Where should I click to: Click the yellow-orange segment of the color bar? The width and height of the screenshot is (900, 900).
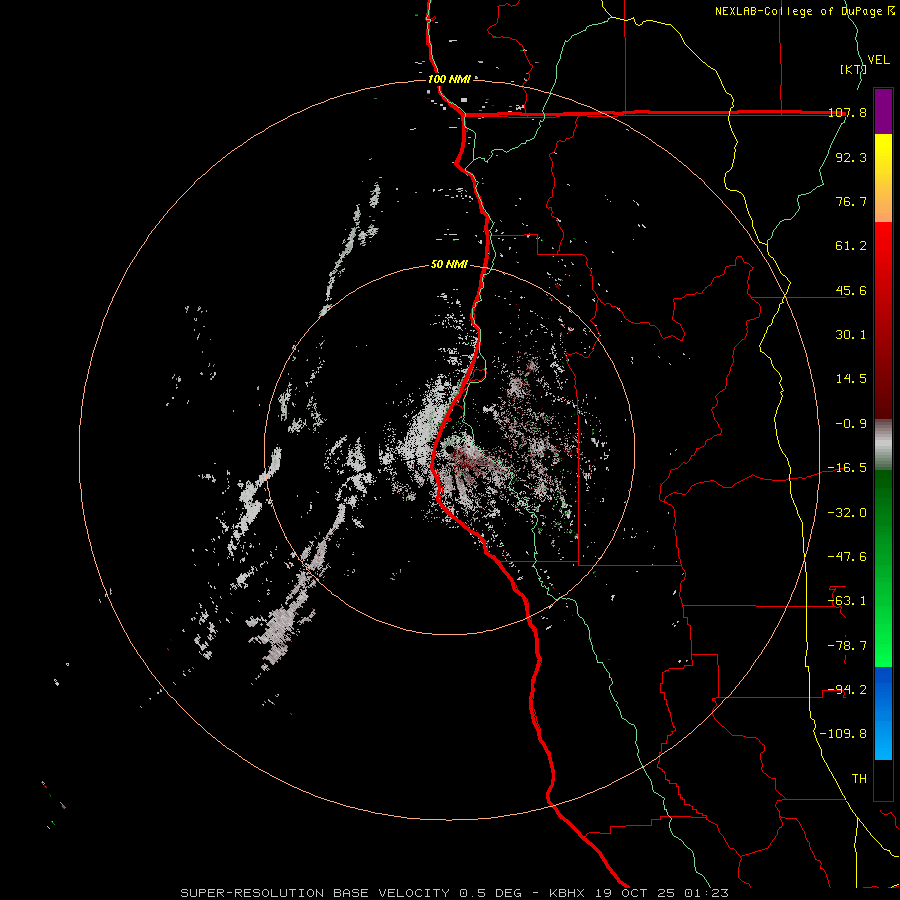[883, 178]
